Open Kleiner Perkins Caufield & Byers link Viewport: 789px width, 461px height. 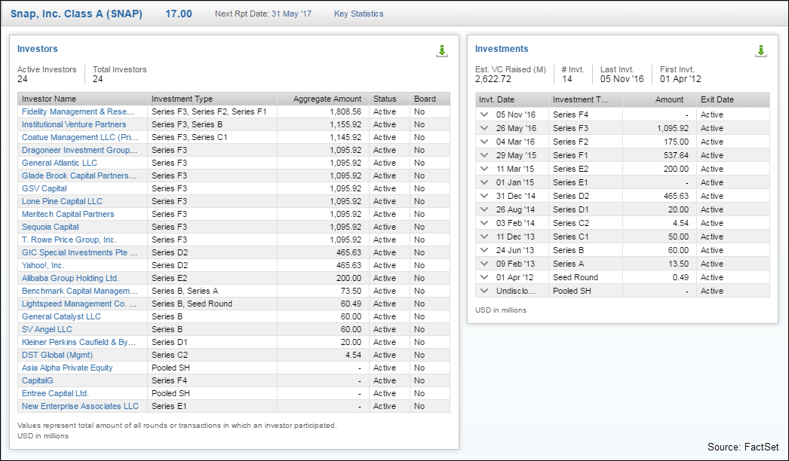[x=79, y=342]
